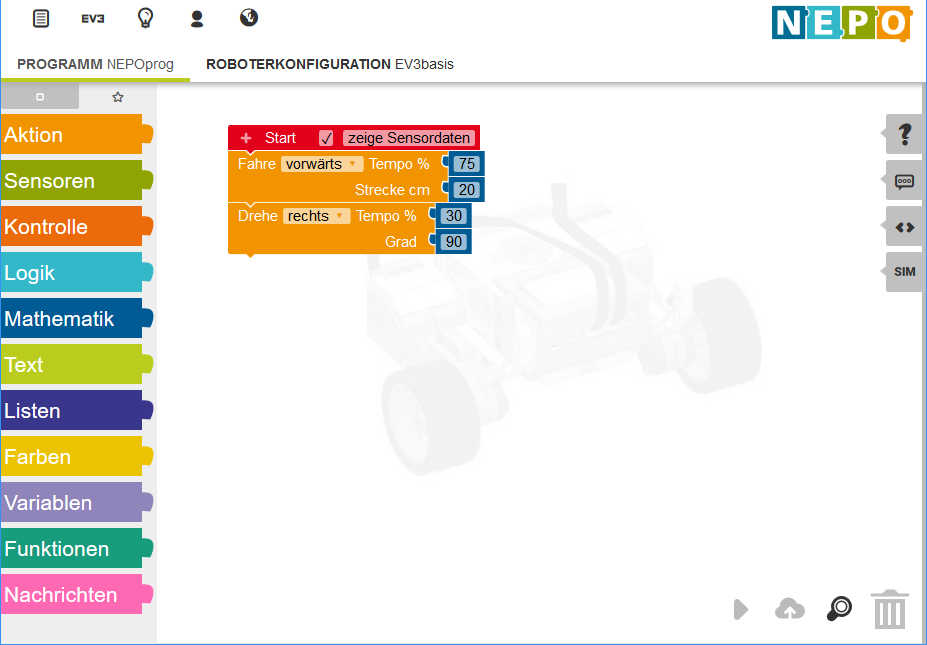The image size is (927, 645).
Task: Toggle the zeige Sensordaten checkbox
Action: pos(326,138)
